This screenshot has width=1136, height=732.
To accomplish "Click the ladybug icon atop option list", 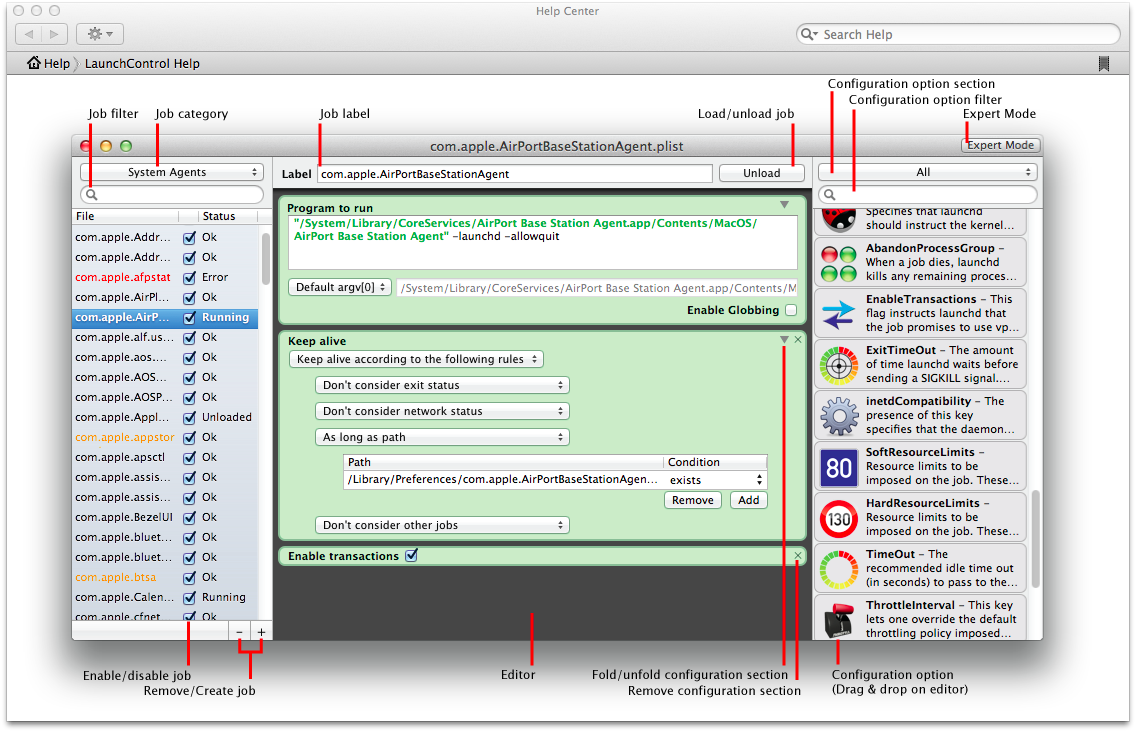I will (x=838, y=219).
